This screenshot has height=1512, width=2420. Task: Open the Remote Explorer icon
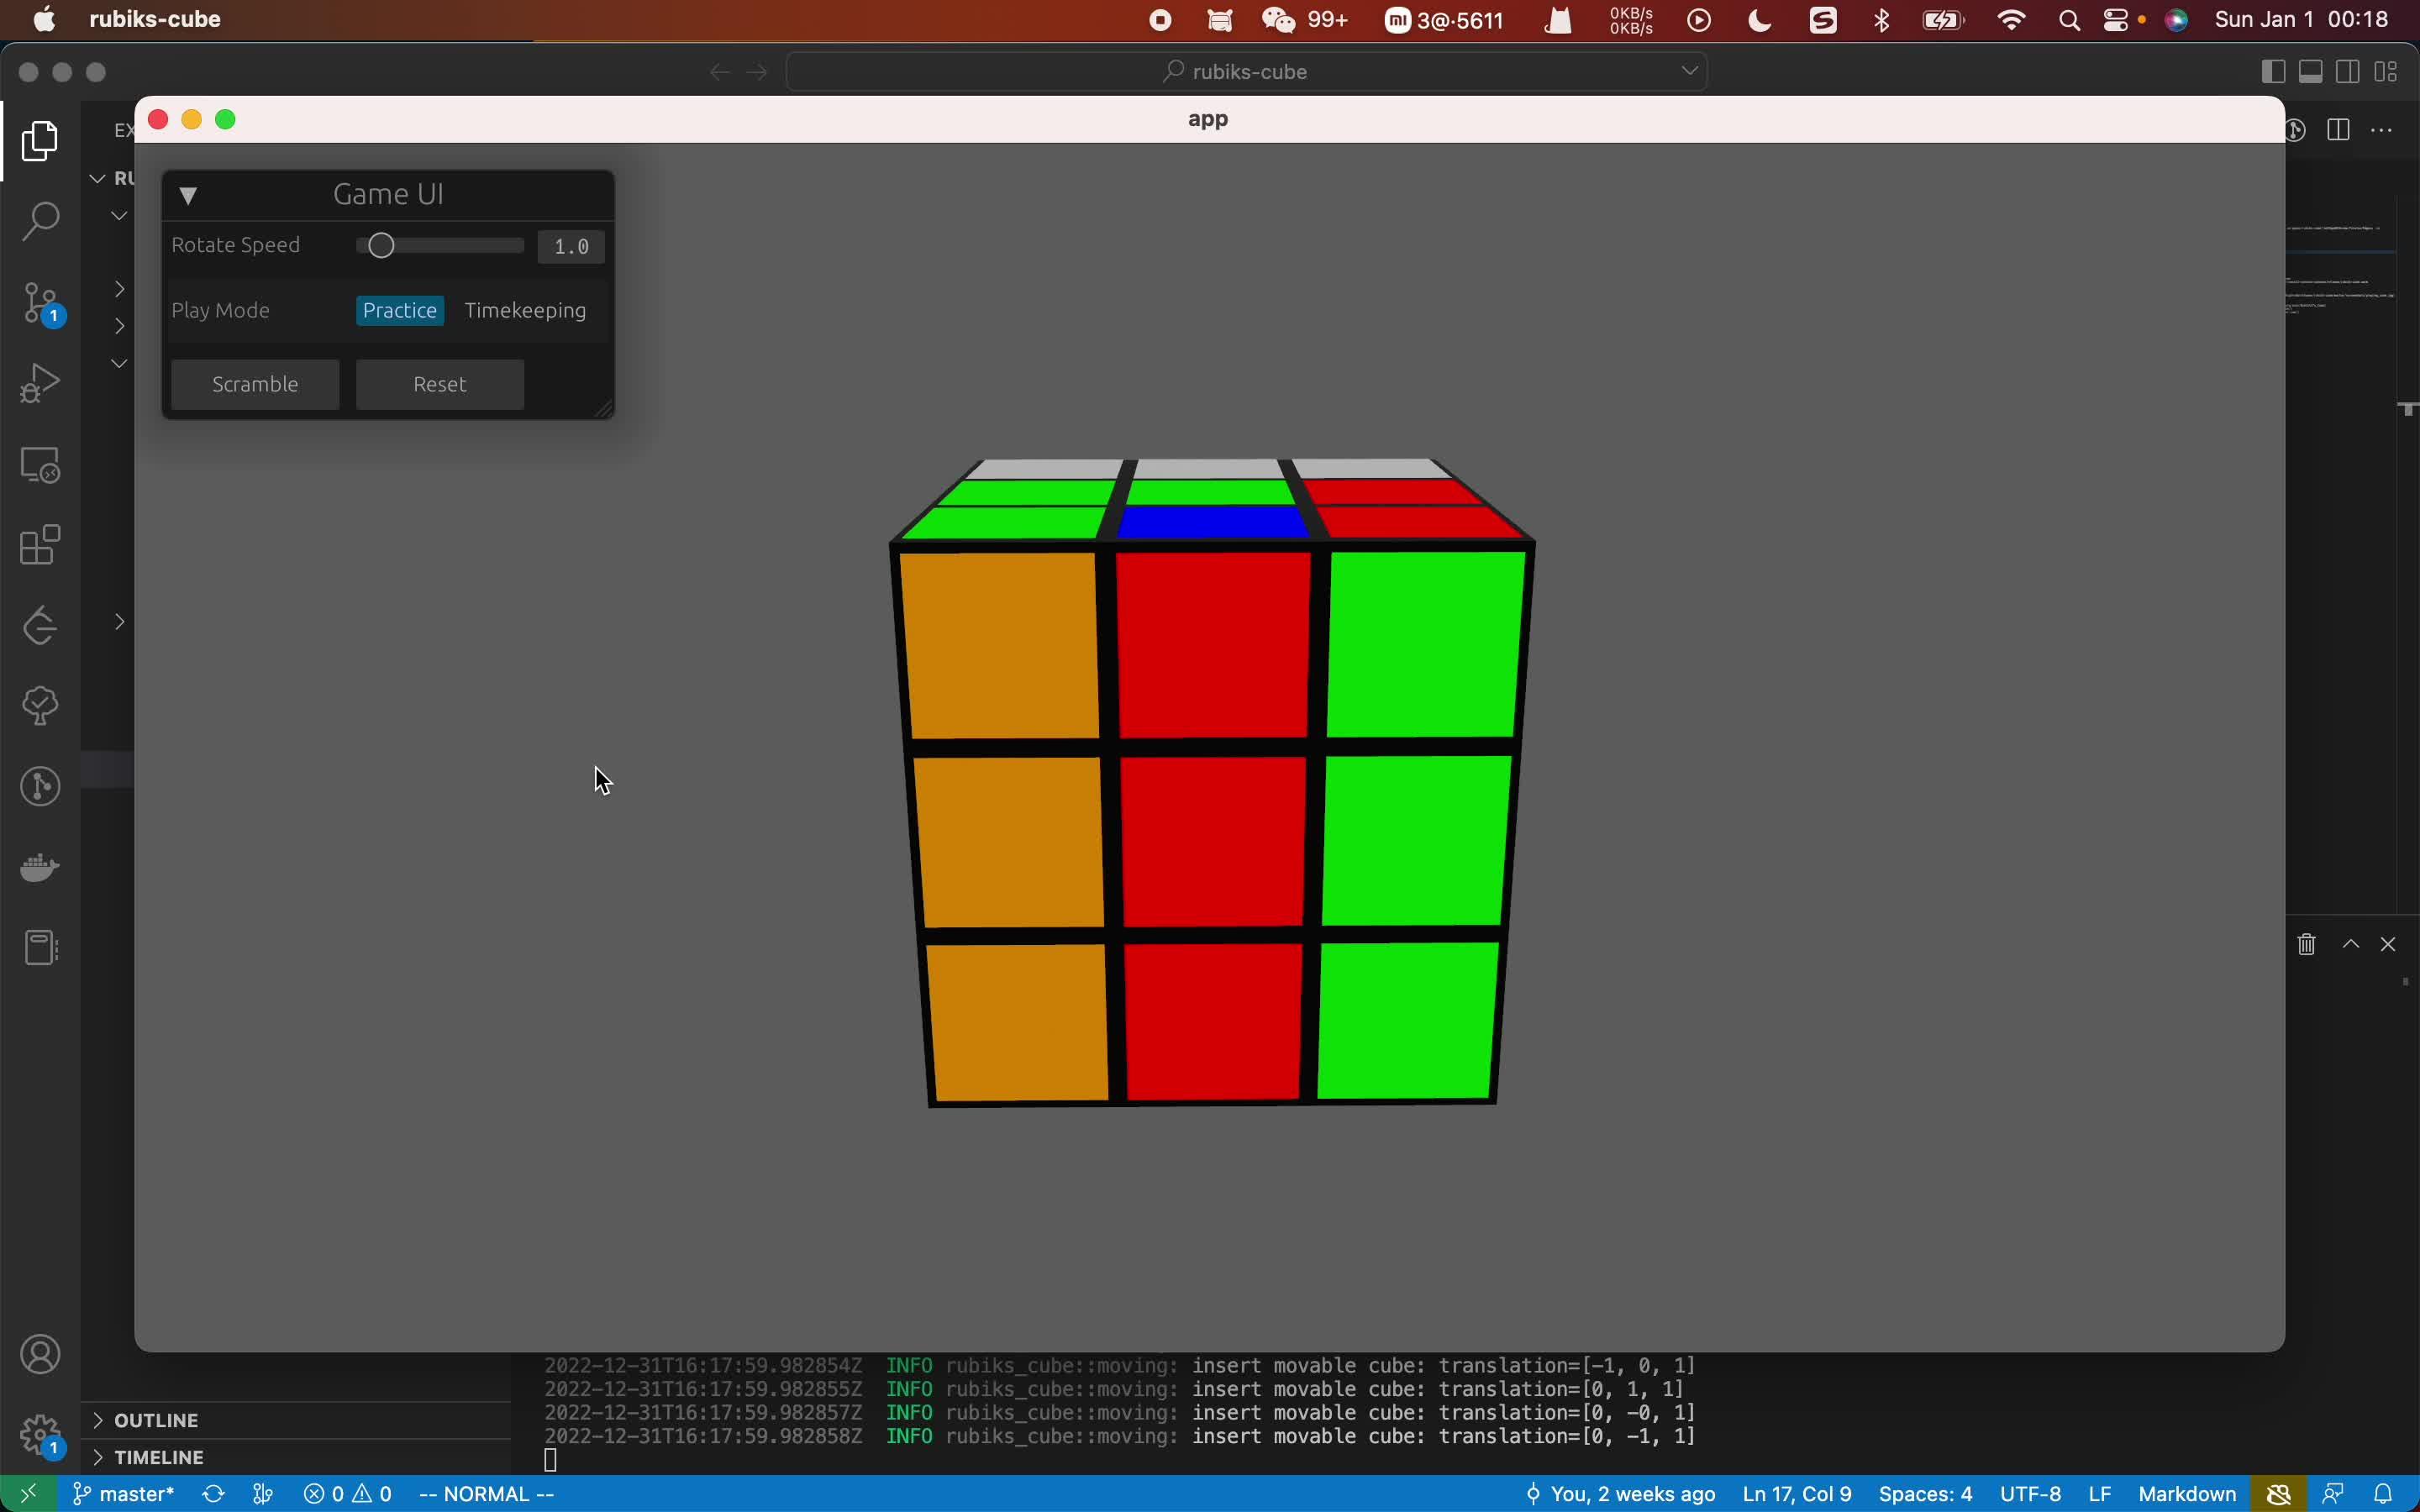click(40, 465)
